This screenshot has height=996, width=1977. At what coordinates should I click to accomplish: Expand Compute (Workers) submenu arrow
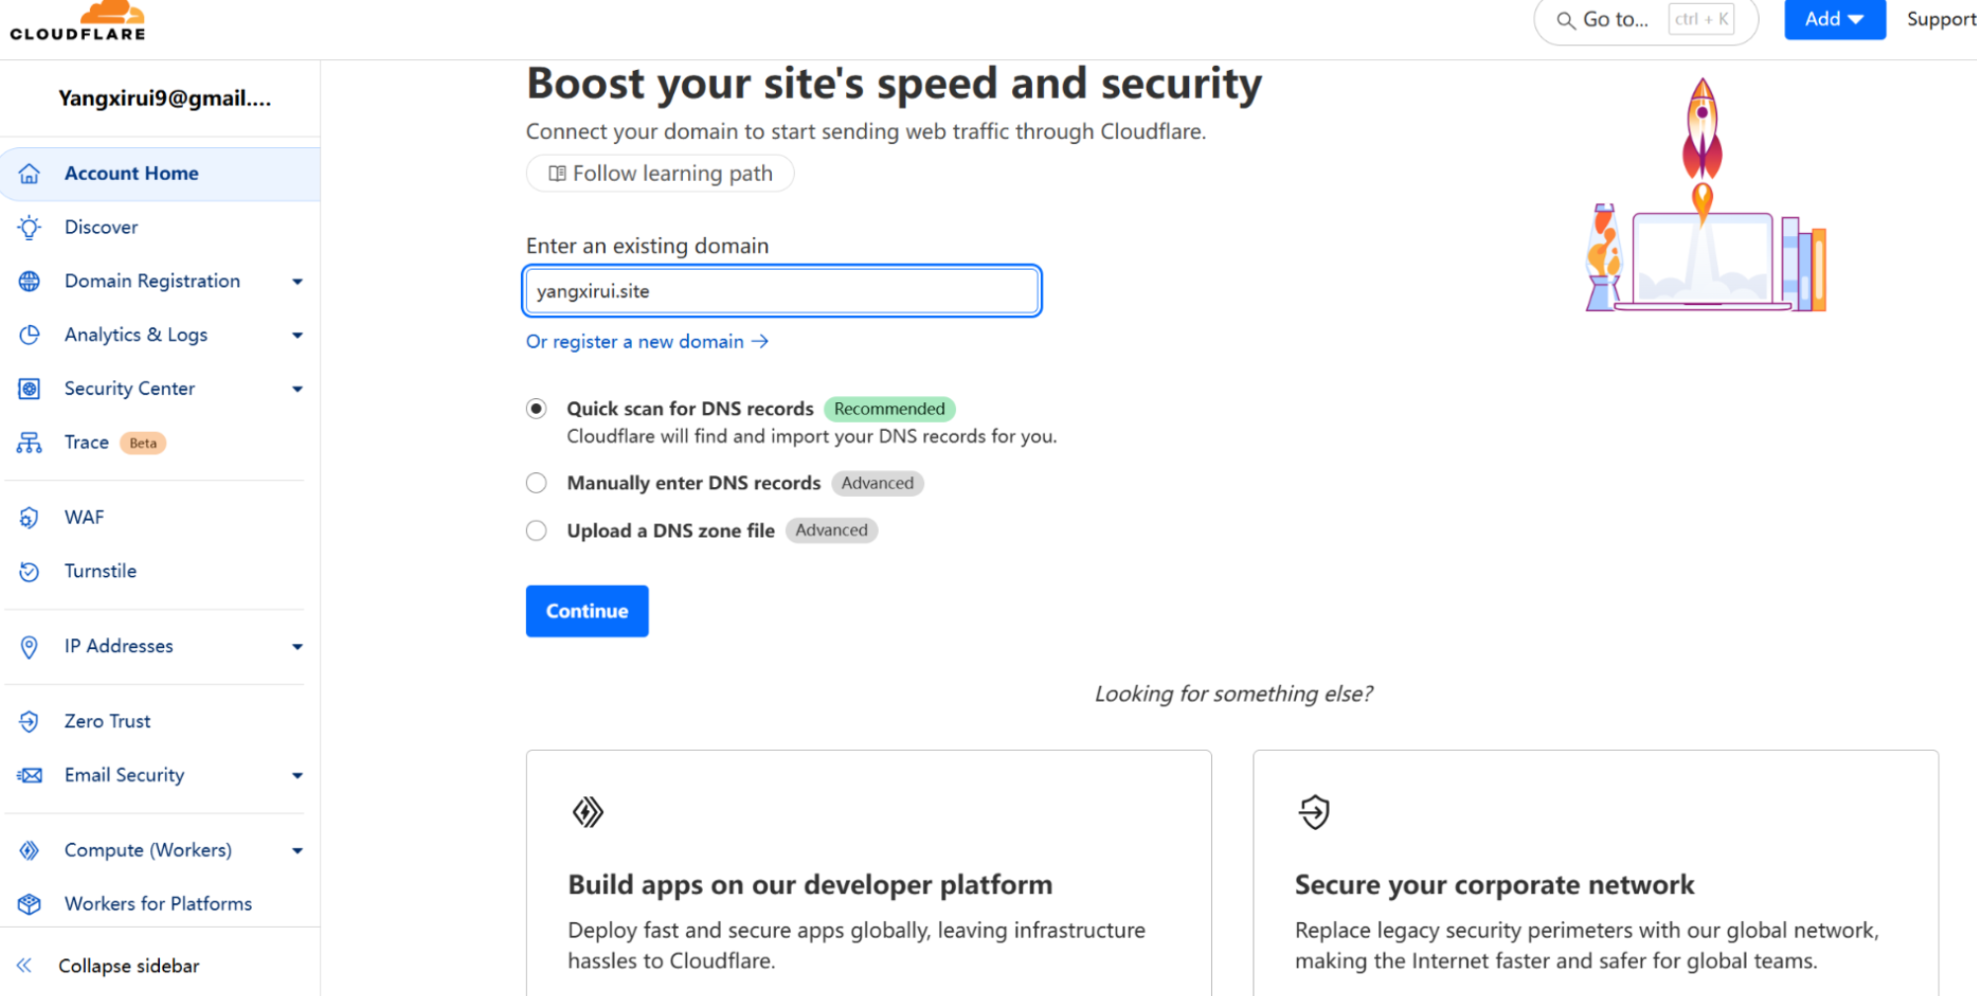click(297, 851)
